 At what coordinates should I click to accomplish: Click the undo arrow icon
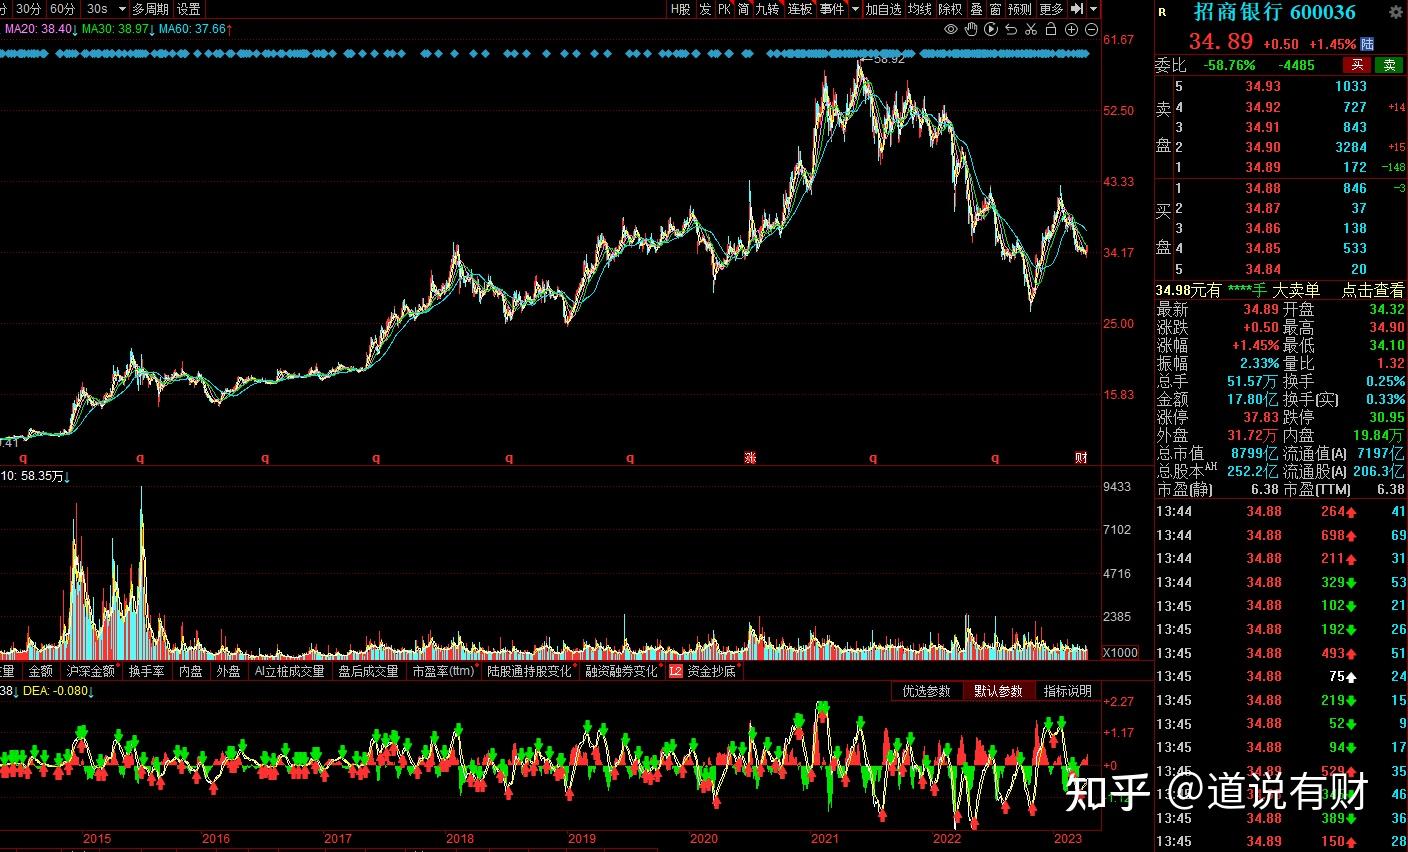[1011, 29]
